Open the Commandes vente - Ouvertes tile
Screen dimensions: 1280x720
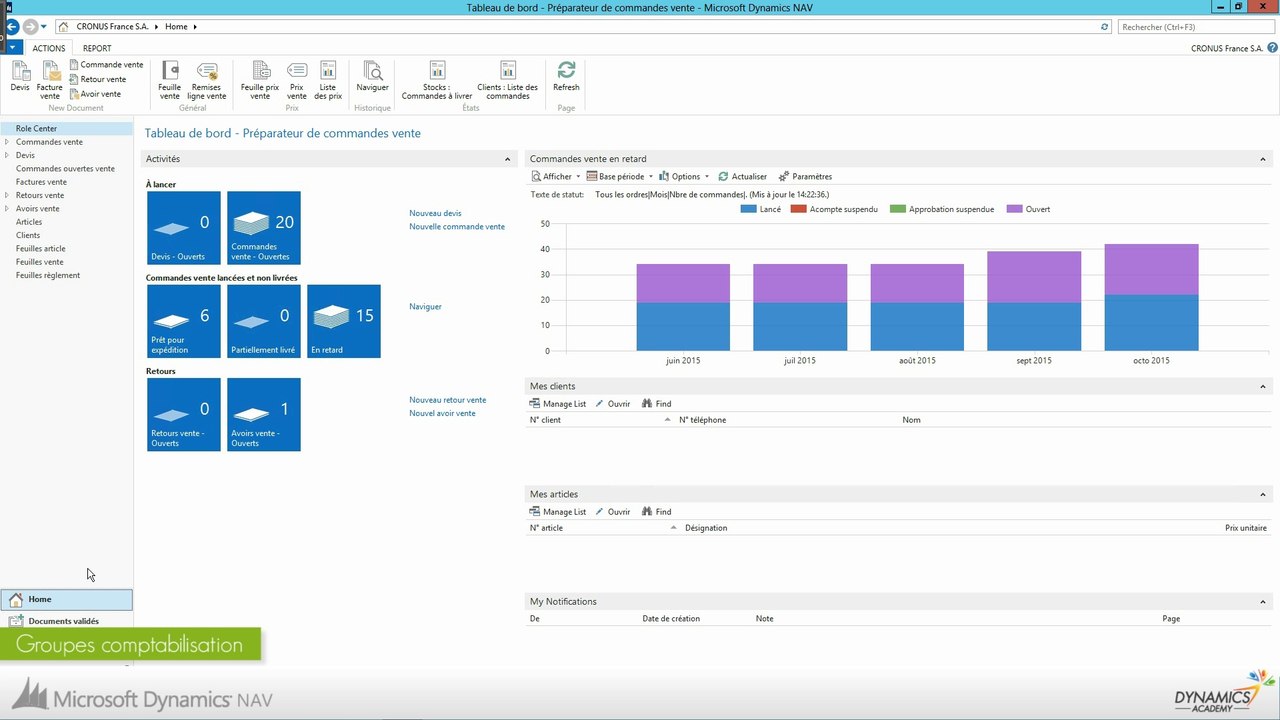click(264, 228)
